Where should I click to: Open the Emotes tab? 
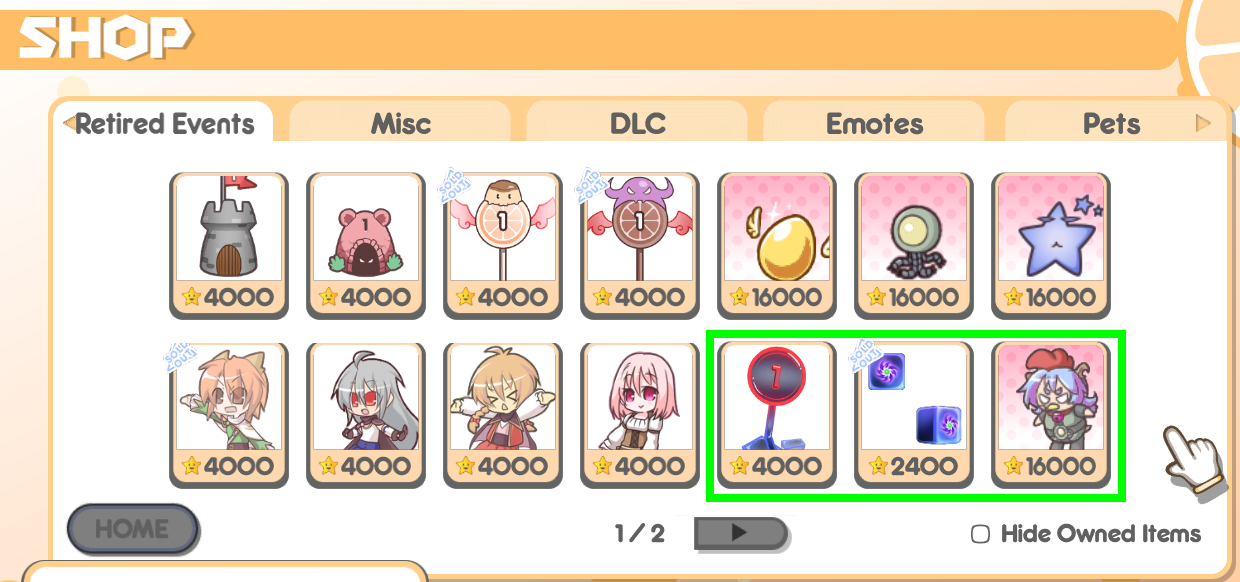(x=875, y=124)
